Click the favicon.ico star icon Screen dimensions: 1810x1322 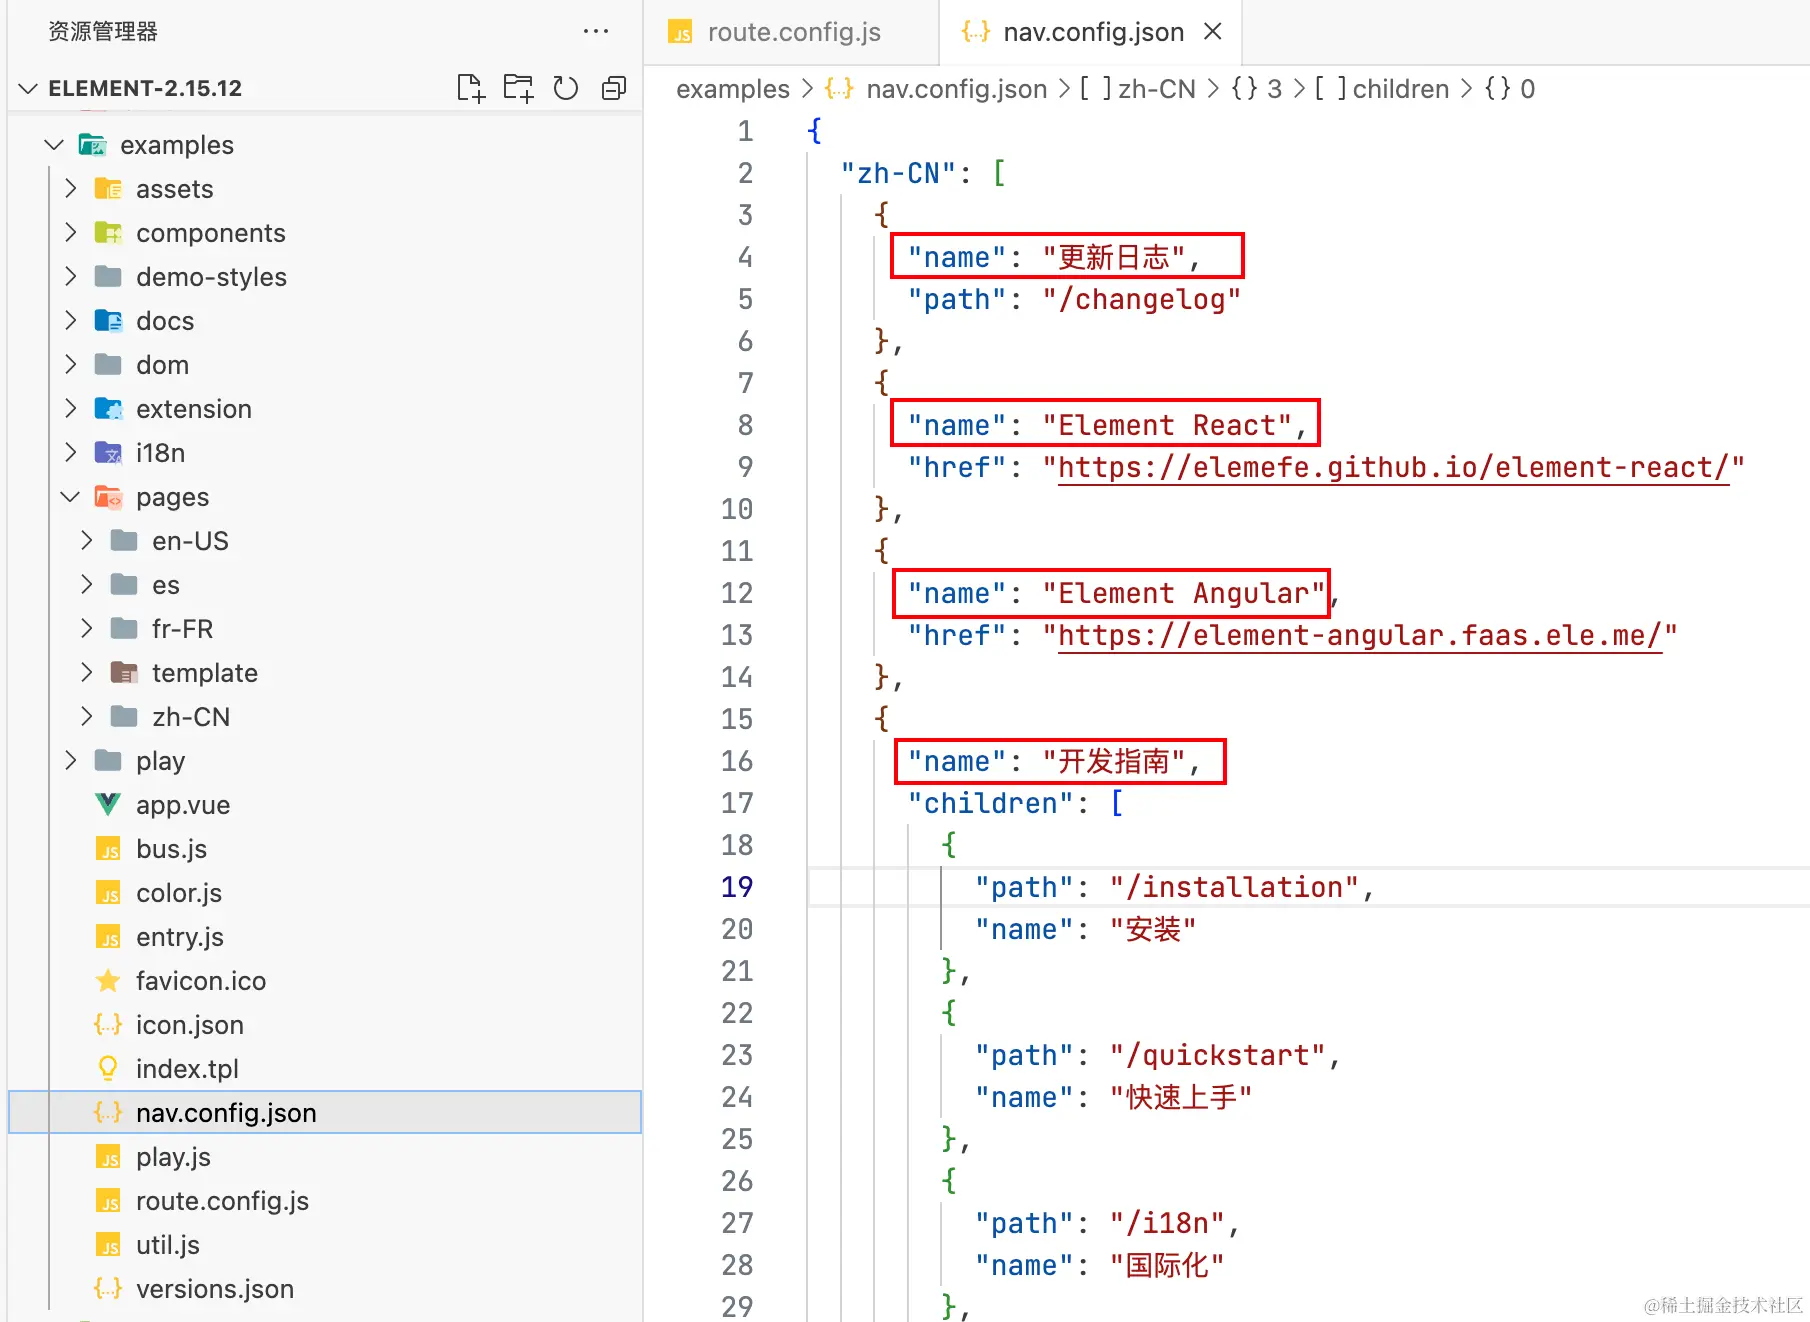click(108, 981)
